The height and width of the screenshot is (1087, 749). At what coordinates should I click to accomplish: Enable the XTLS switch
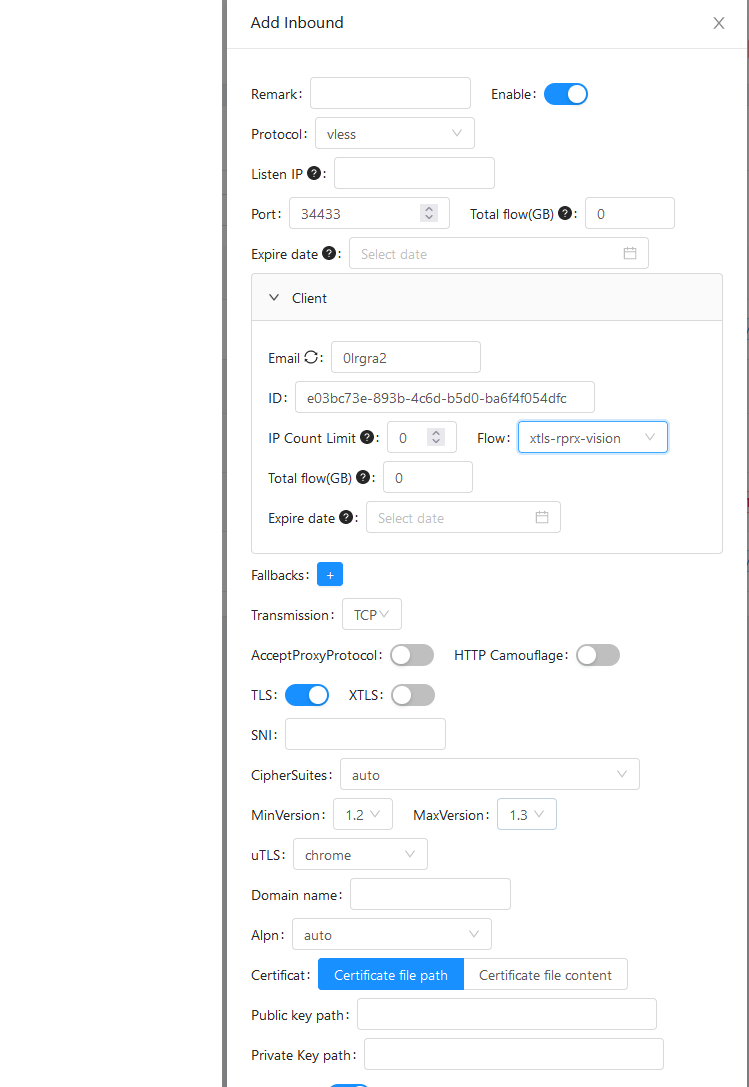pos(413,695)
